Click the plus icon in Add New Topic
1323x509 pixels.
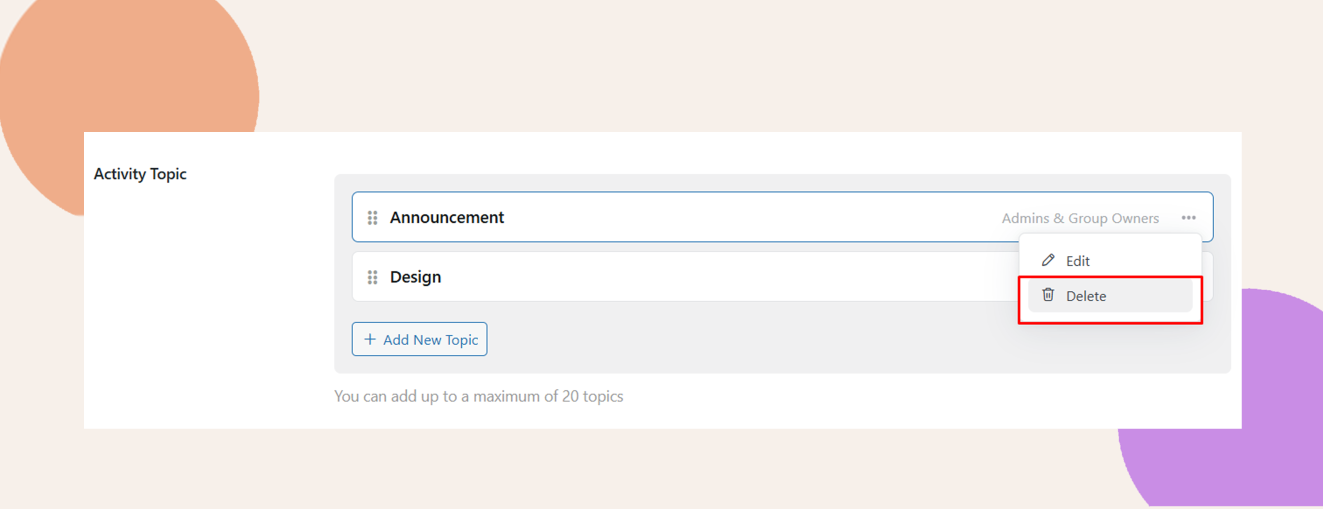[x=370, y=339]
